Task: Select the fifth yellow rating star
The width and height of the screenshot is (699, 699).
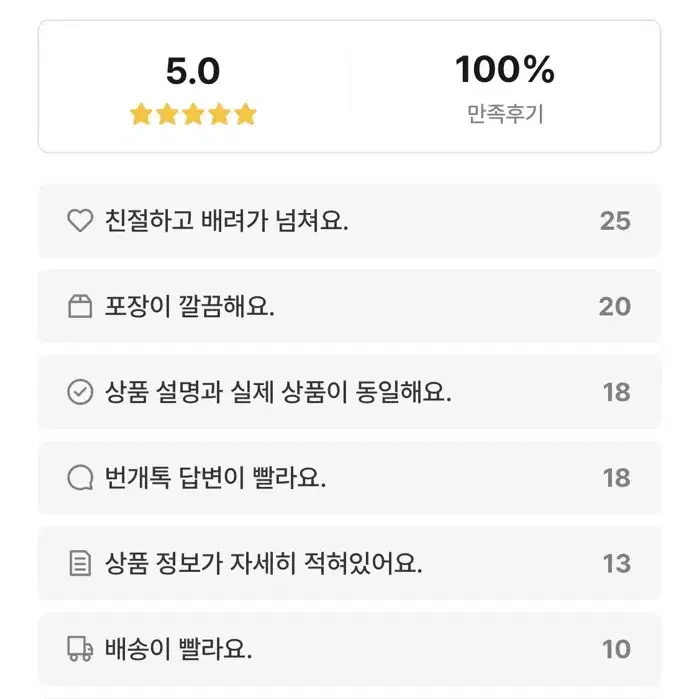Action: point(246,114)
